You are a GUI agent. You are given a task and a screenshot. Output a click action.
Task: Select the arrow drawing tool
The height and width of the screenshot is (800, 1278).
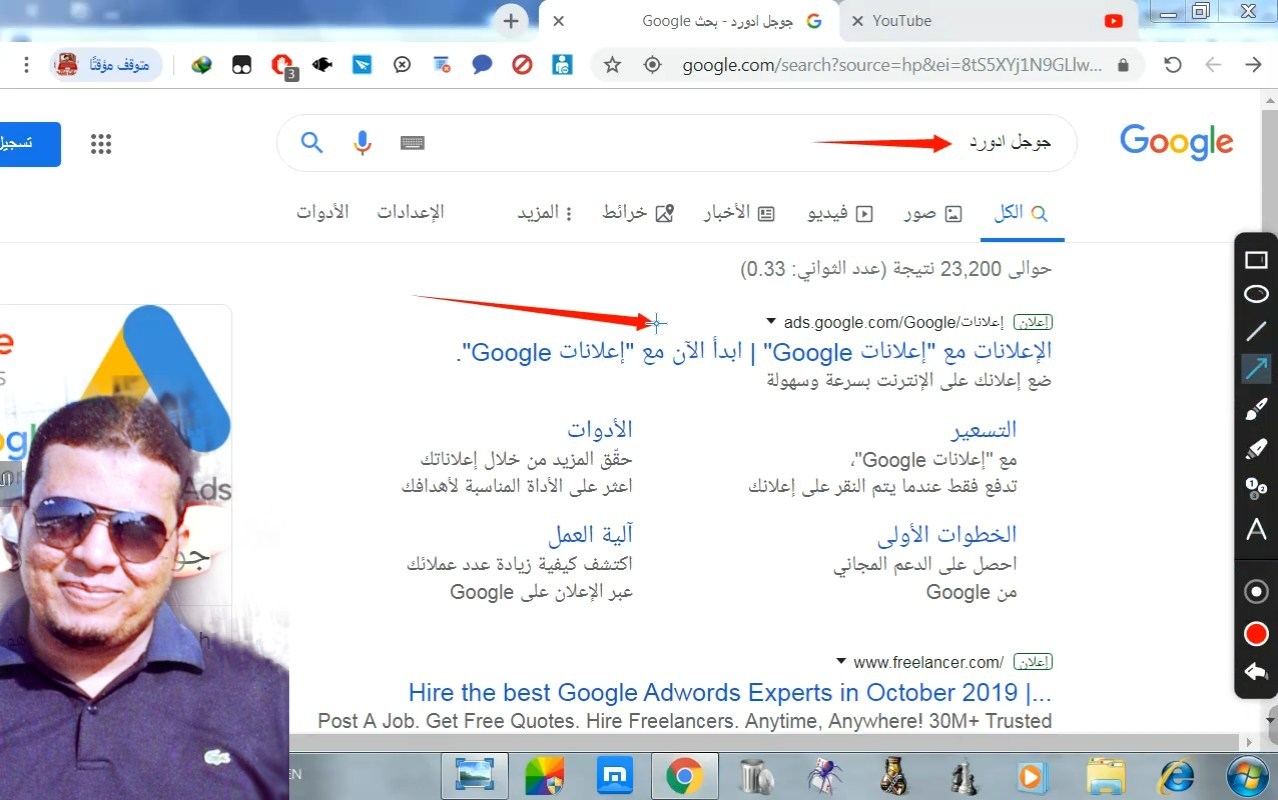click(1256, 369)
